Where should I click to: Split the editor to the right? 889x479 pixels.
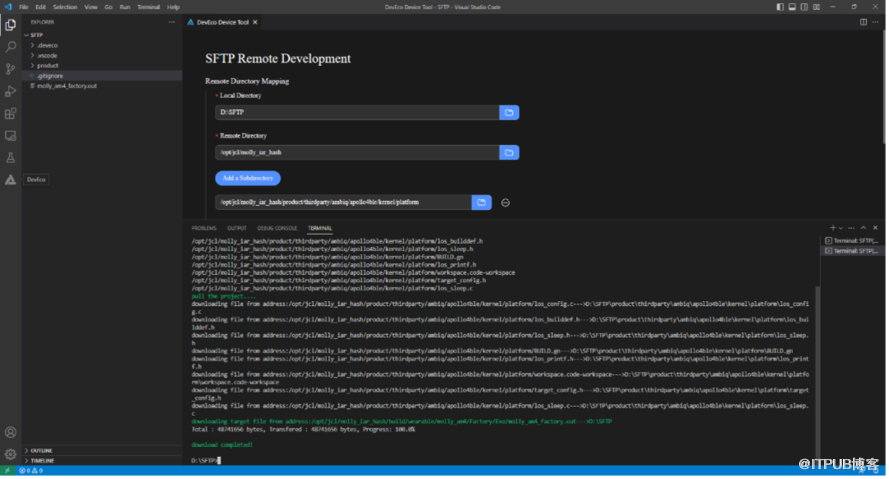pos(865,23)
